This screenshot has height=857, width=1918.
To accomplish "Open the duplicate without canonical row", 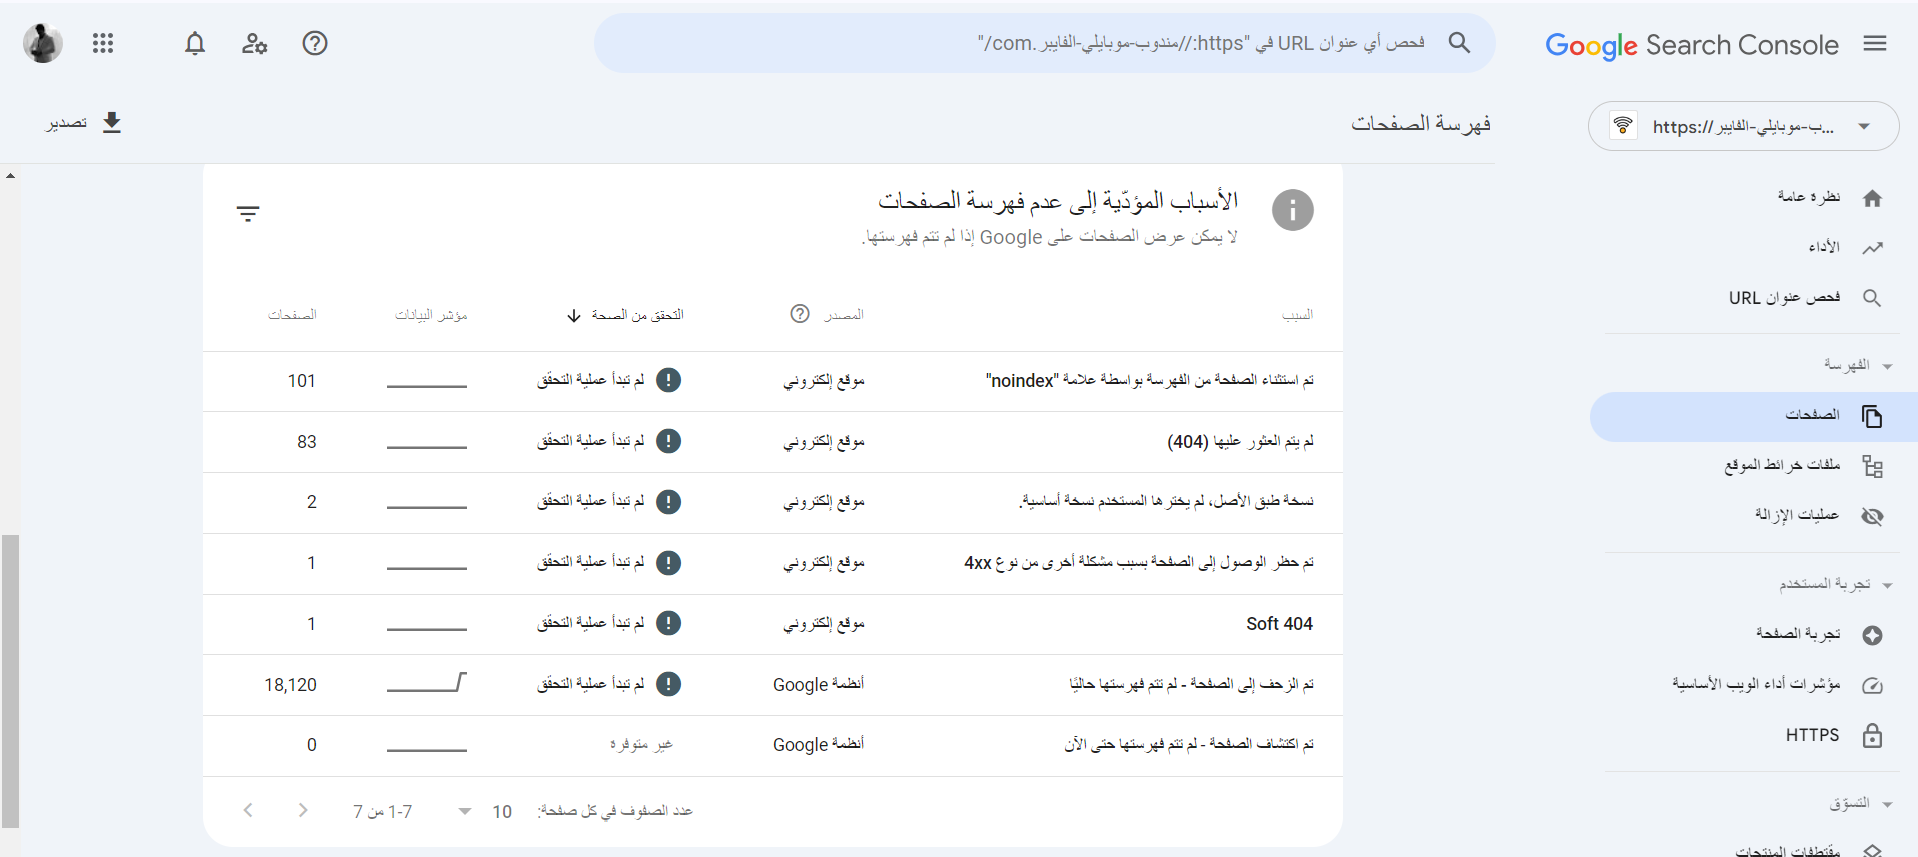I will pyautogui.click(x=773, y=502).
